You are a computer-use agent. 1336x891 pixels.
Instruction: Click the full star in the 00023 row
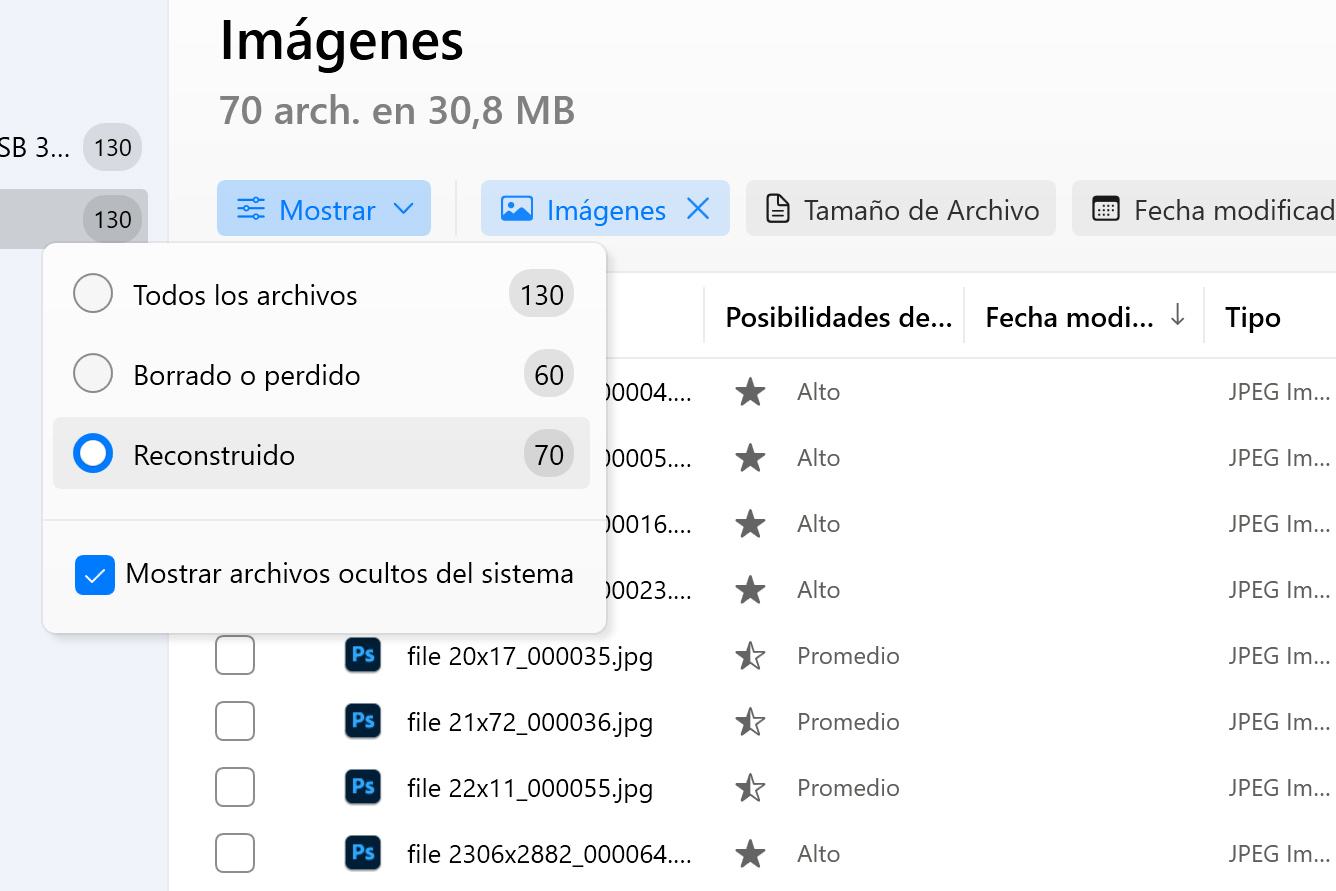750,590
